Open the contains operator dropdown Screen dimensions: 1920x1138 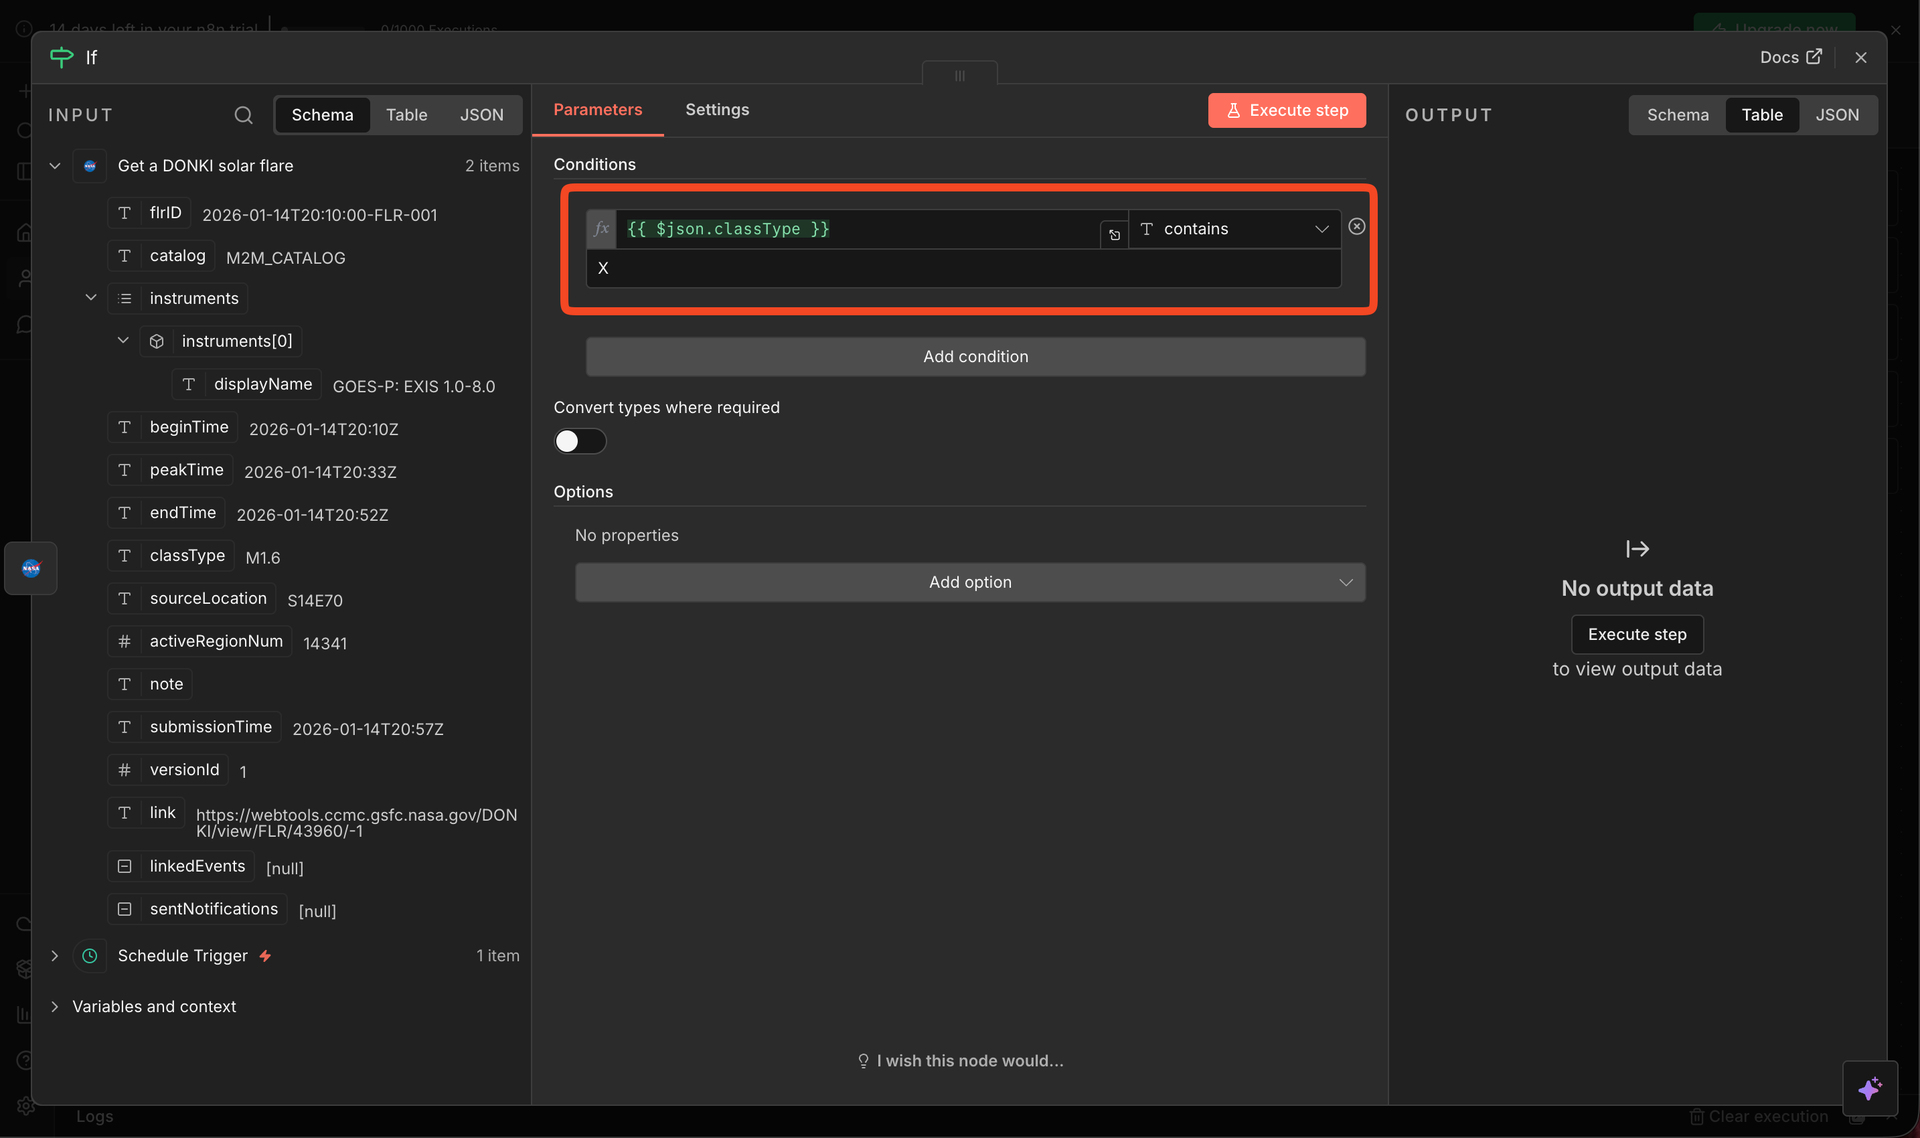pyautogui.click(x=1235, y=229)
